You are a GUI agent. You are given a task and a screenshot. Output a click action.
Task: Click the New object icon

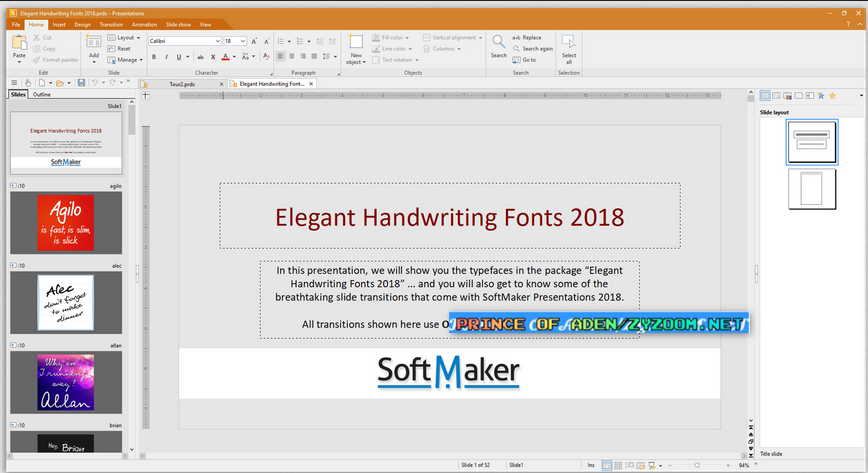[x=355, y=42]
